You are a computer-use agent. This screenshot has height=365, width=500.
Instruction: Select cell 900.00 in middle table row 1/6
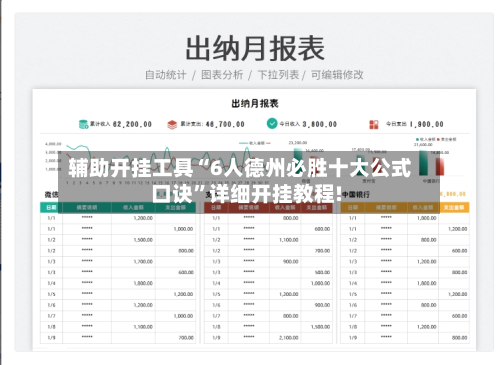pos(322,305)
